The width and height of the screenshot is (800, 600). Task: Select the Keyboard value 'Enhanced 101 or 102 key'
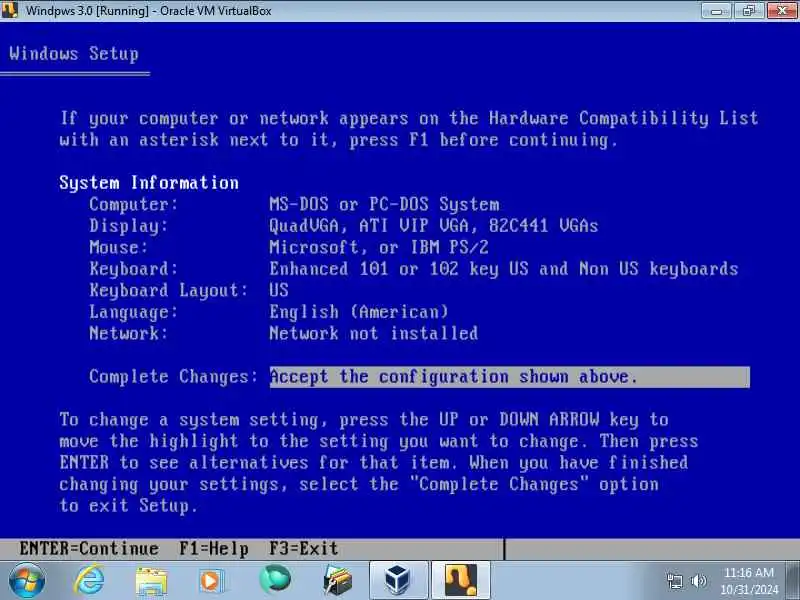coord(504,269)
